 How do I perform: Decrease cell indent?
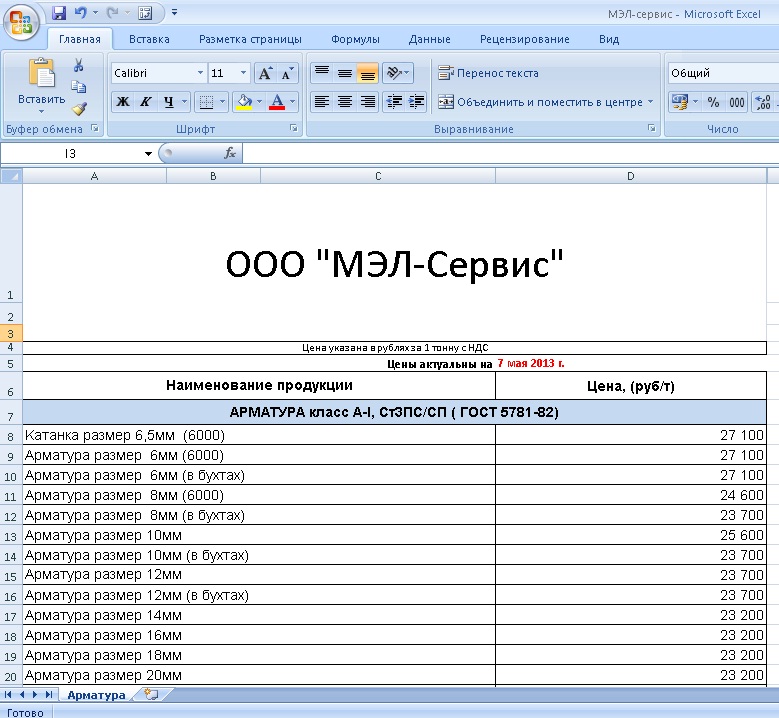tap(394, 102)
